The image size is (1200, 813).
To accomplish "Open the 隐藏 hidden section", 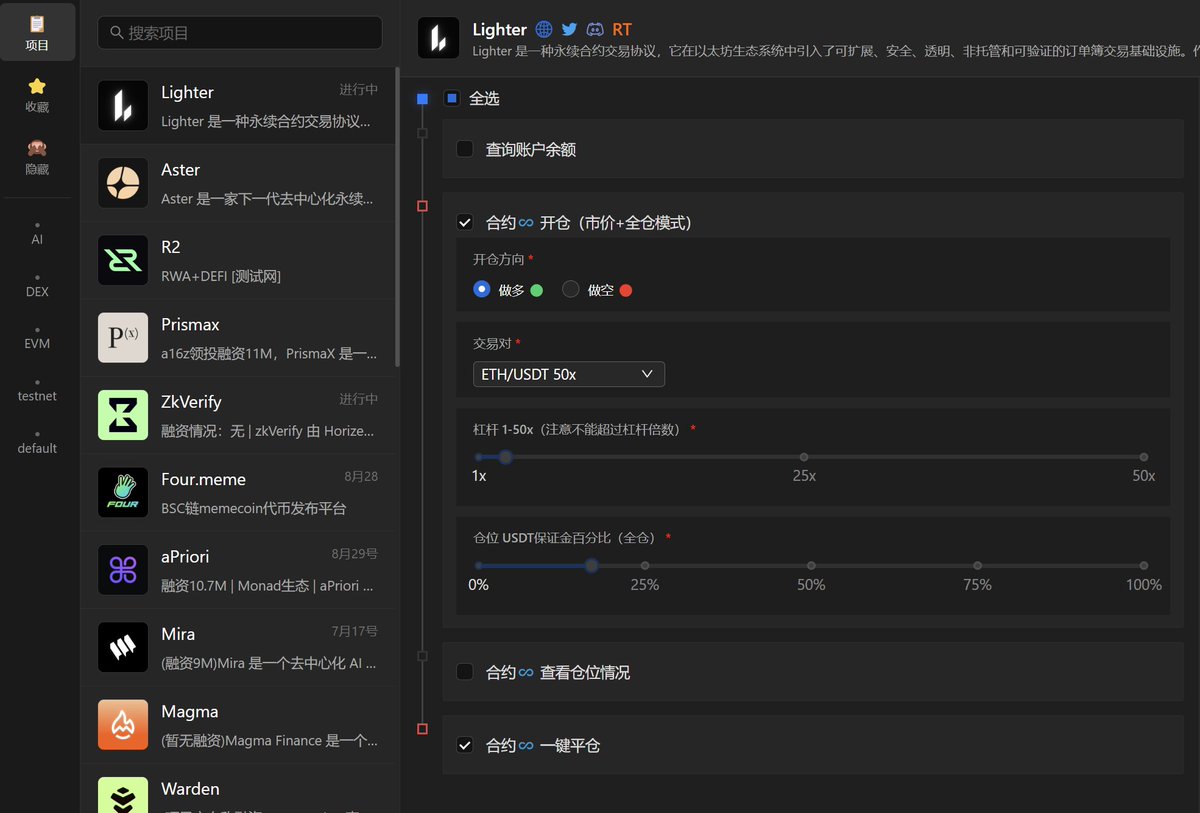I will (x=37, y=157).
